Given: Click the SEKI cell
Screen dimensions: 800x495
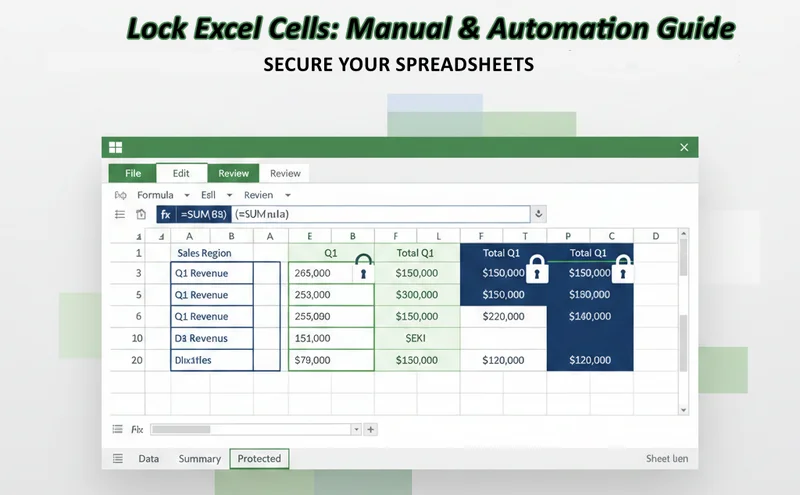Looking at the screenshot, I should [417, 338].
